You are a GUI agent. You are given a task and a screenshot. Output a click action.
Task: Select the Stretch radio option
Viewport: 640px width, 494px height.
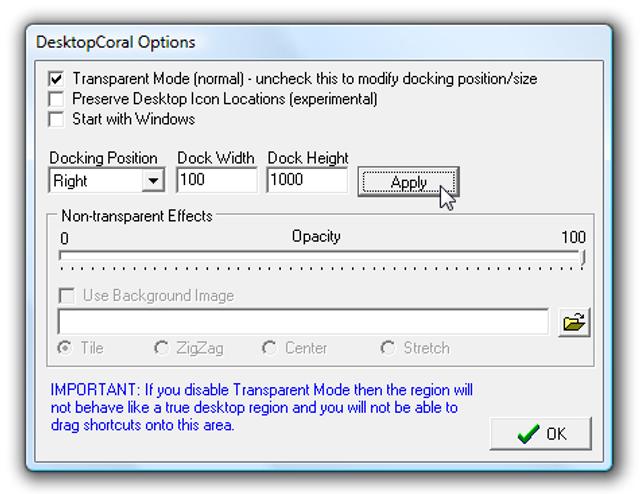(x=388, y=348)
